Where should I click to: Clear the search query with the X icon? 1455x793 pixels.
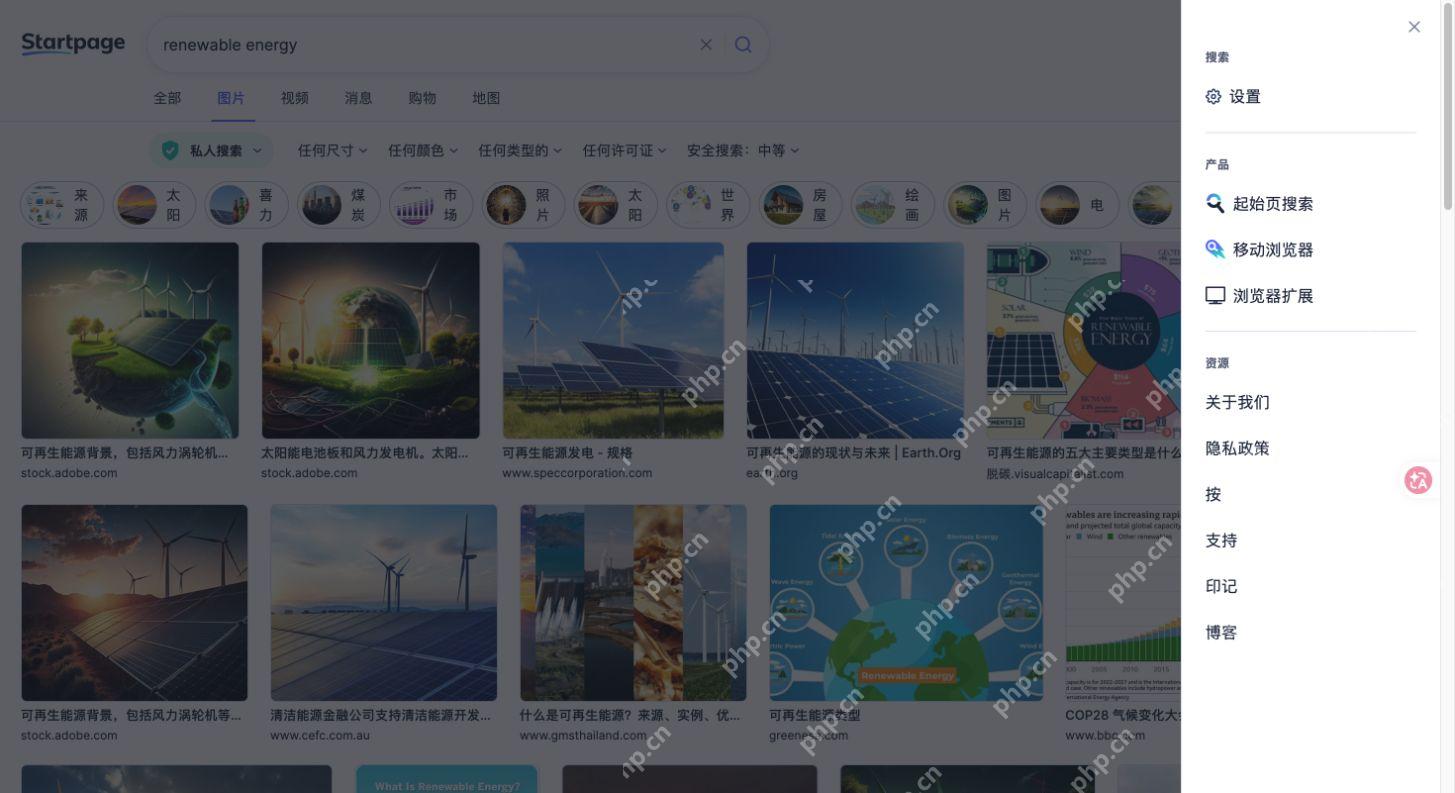[x=706, y=44]
